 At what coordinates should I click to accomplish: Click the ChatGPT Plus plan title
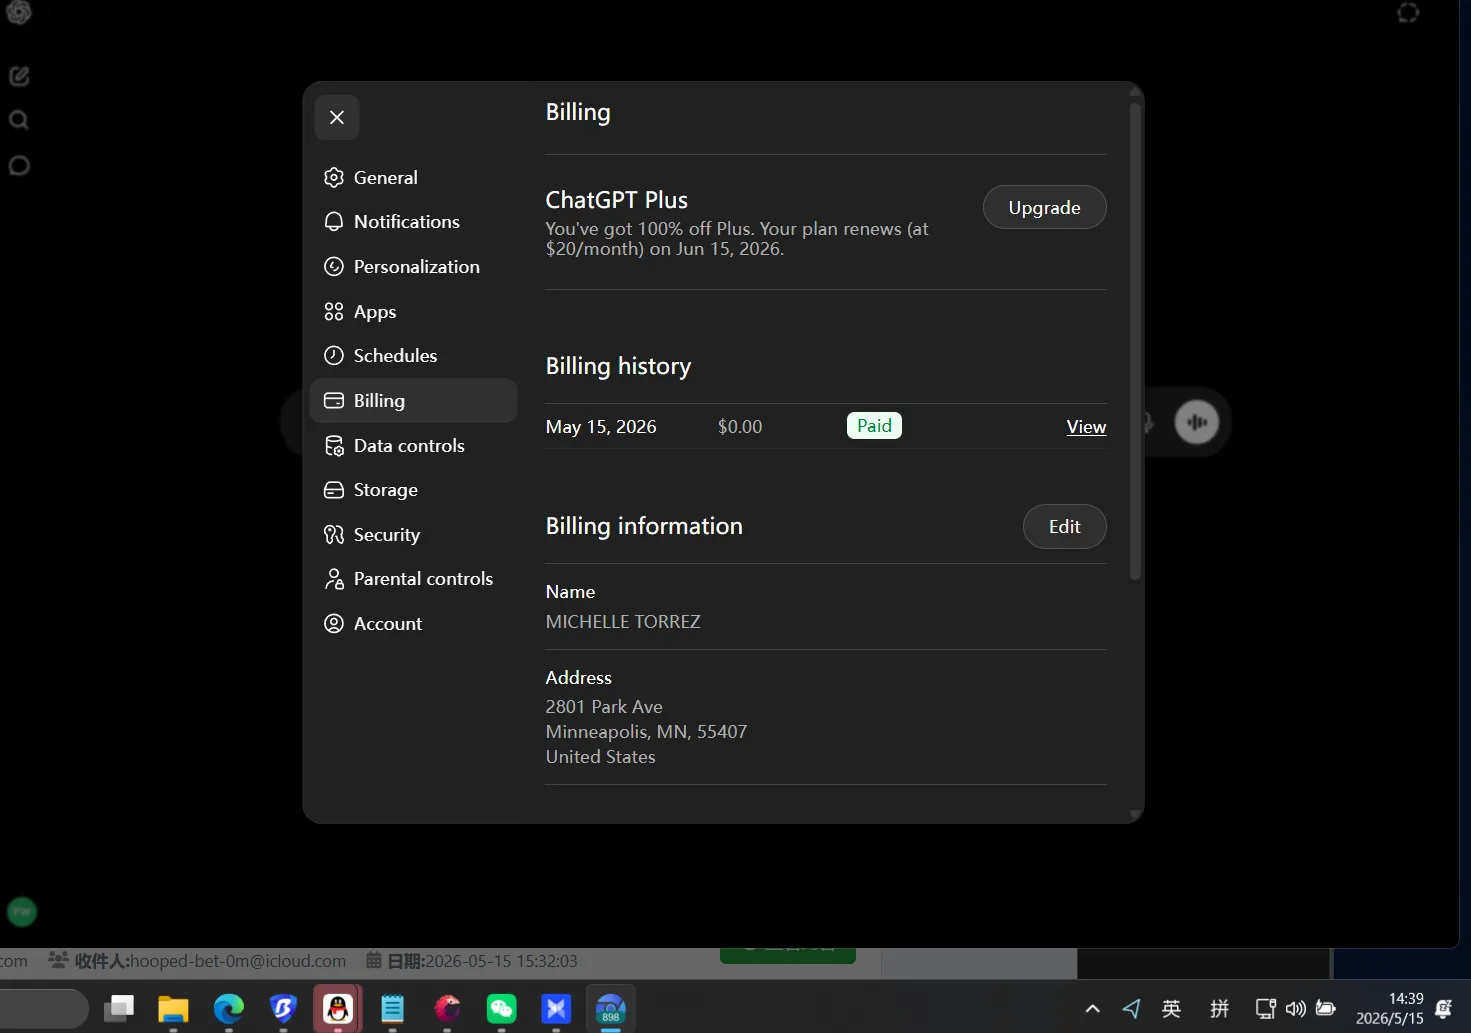[x=617, y=200]
